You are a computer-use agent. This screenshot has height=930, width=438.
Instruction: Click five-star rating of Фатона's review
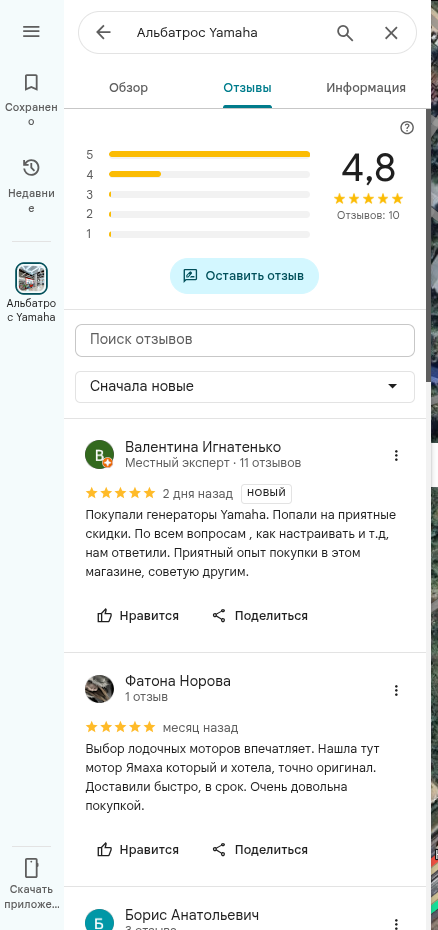click(x=120, y=727)
